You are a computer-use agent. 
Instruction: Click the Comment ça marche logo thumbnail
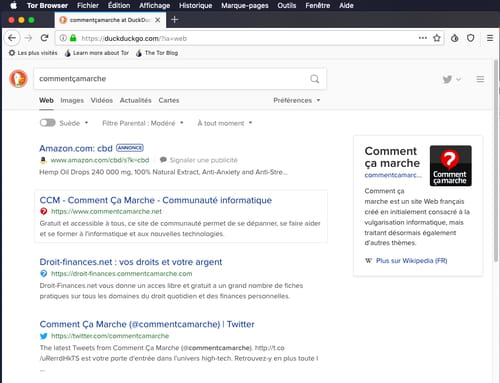tap(451, 166)
